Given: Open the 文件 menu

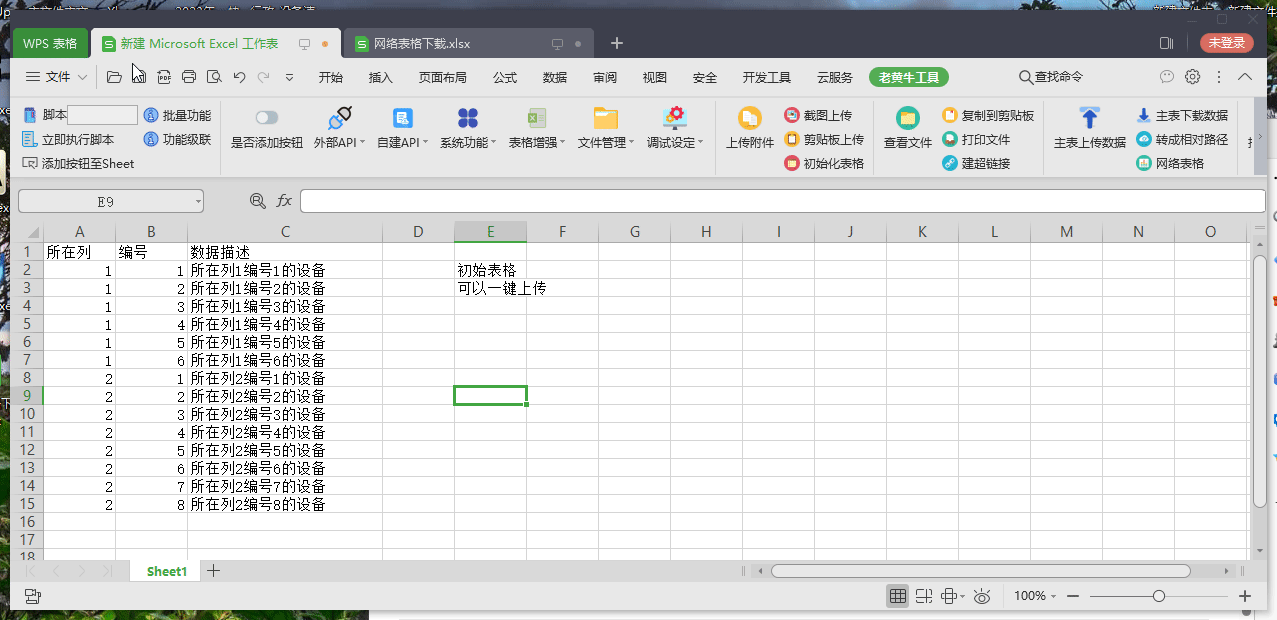Looking at the screenshot, I should [x=57, y=77].
